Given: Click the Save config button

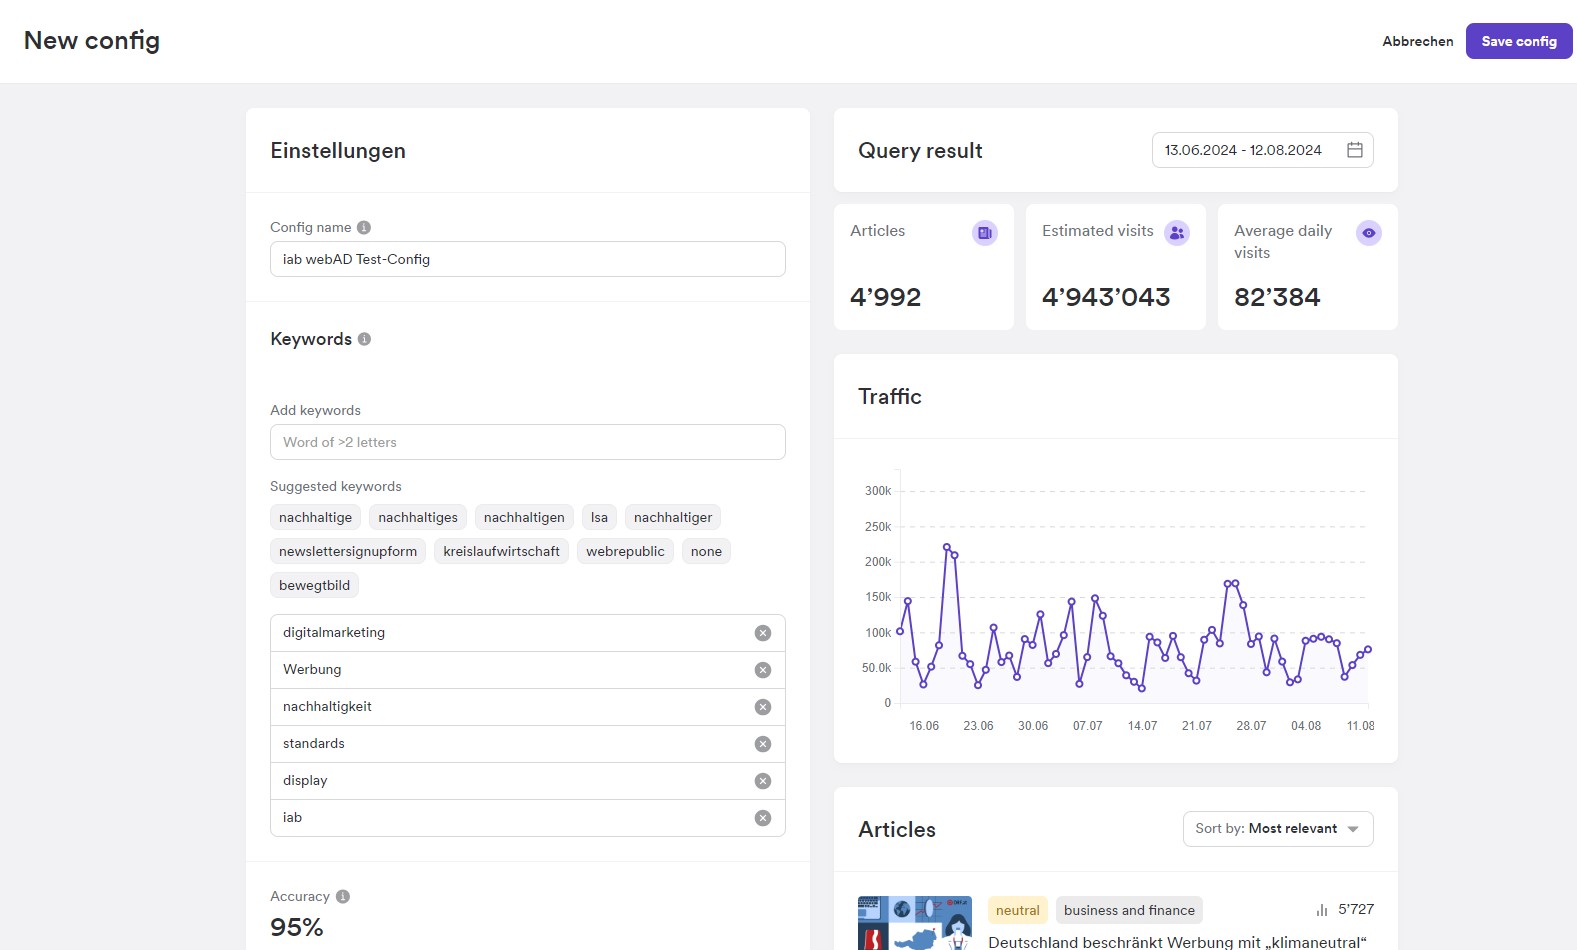Looking at the screenshot, I should [1518, 41].
